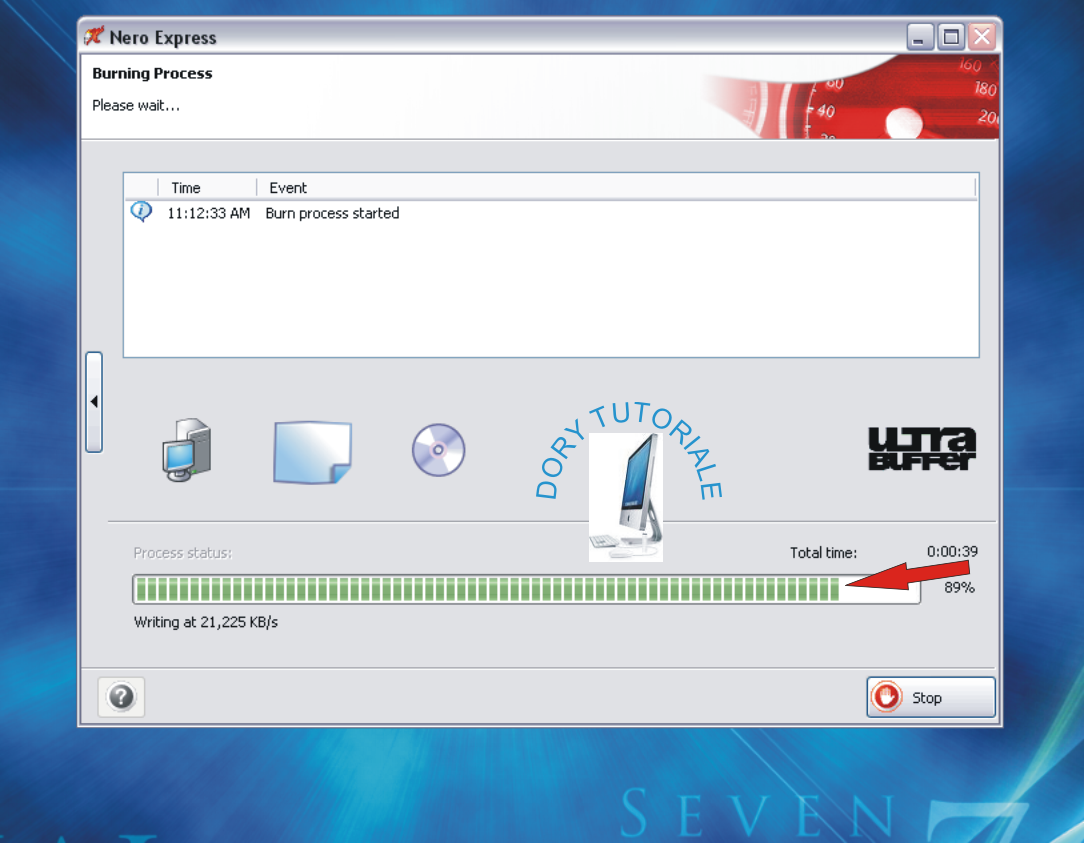Click the burn progress bar
This screenshot has width=1084, height=843.
pos(526,589)
